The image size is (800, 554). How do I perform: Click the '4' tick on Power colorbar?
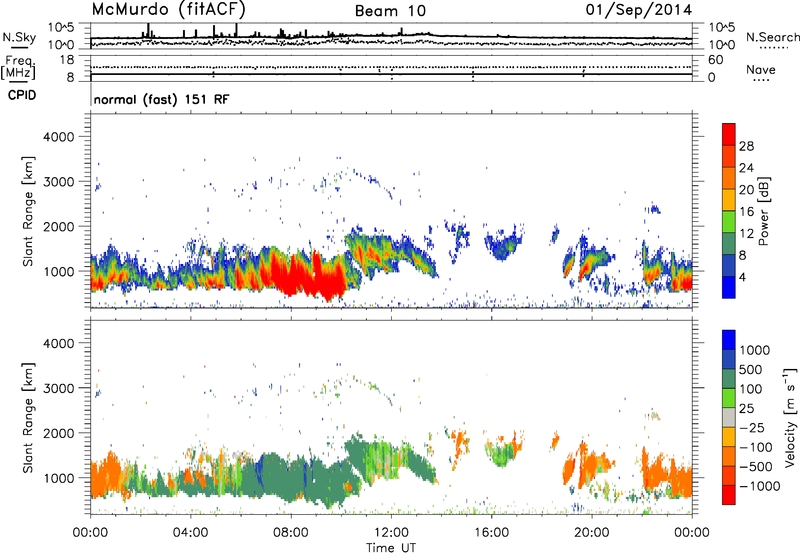point(742,277)
